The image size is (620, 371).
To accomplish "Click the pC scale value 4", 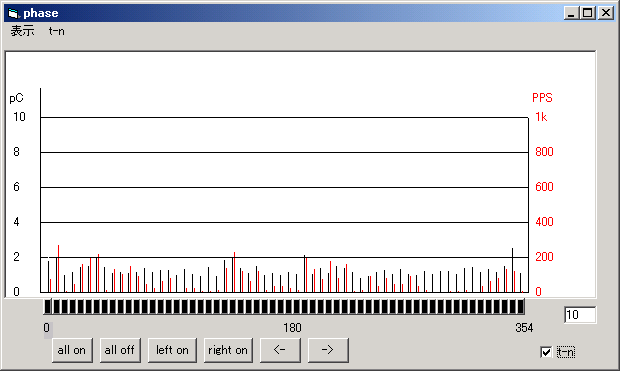I will pos(16,222).
